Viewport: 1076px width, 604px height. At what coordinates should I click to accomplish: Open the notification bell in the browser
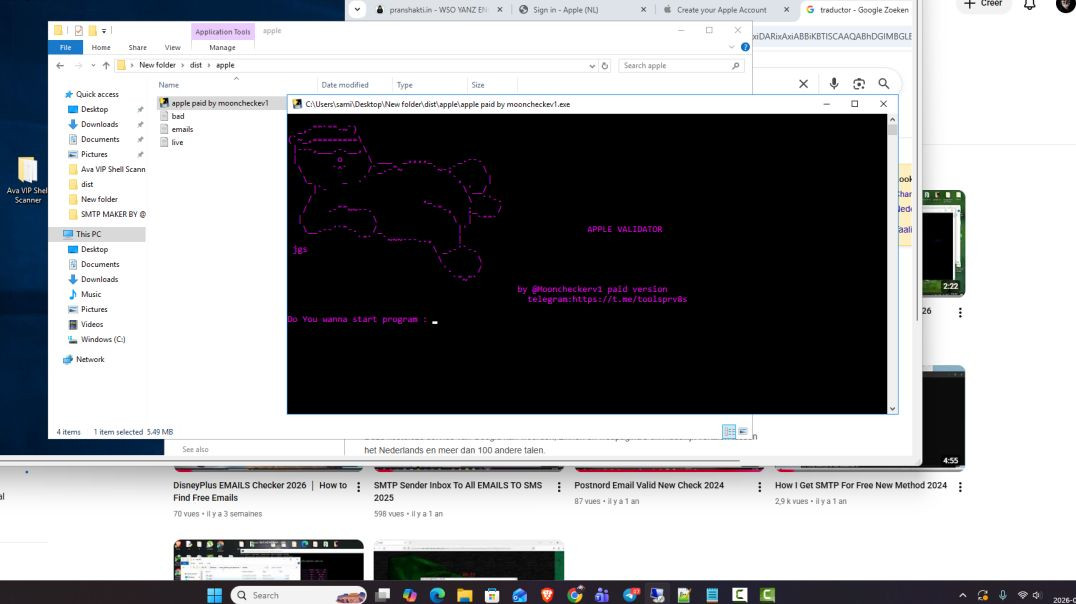(x=1029, y=5)
